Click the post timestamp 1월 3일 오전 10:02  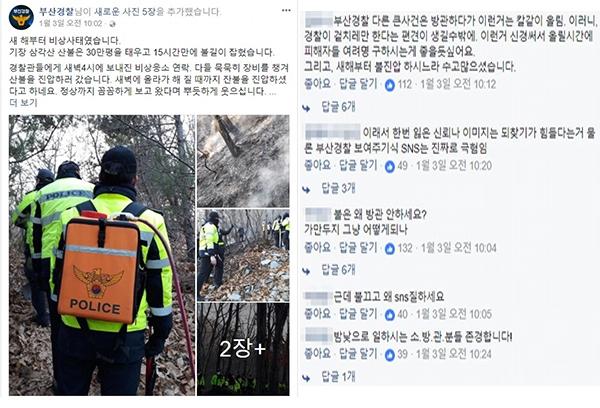[x=71, y=24]
